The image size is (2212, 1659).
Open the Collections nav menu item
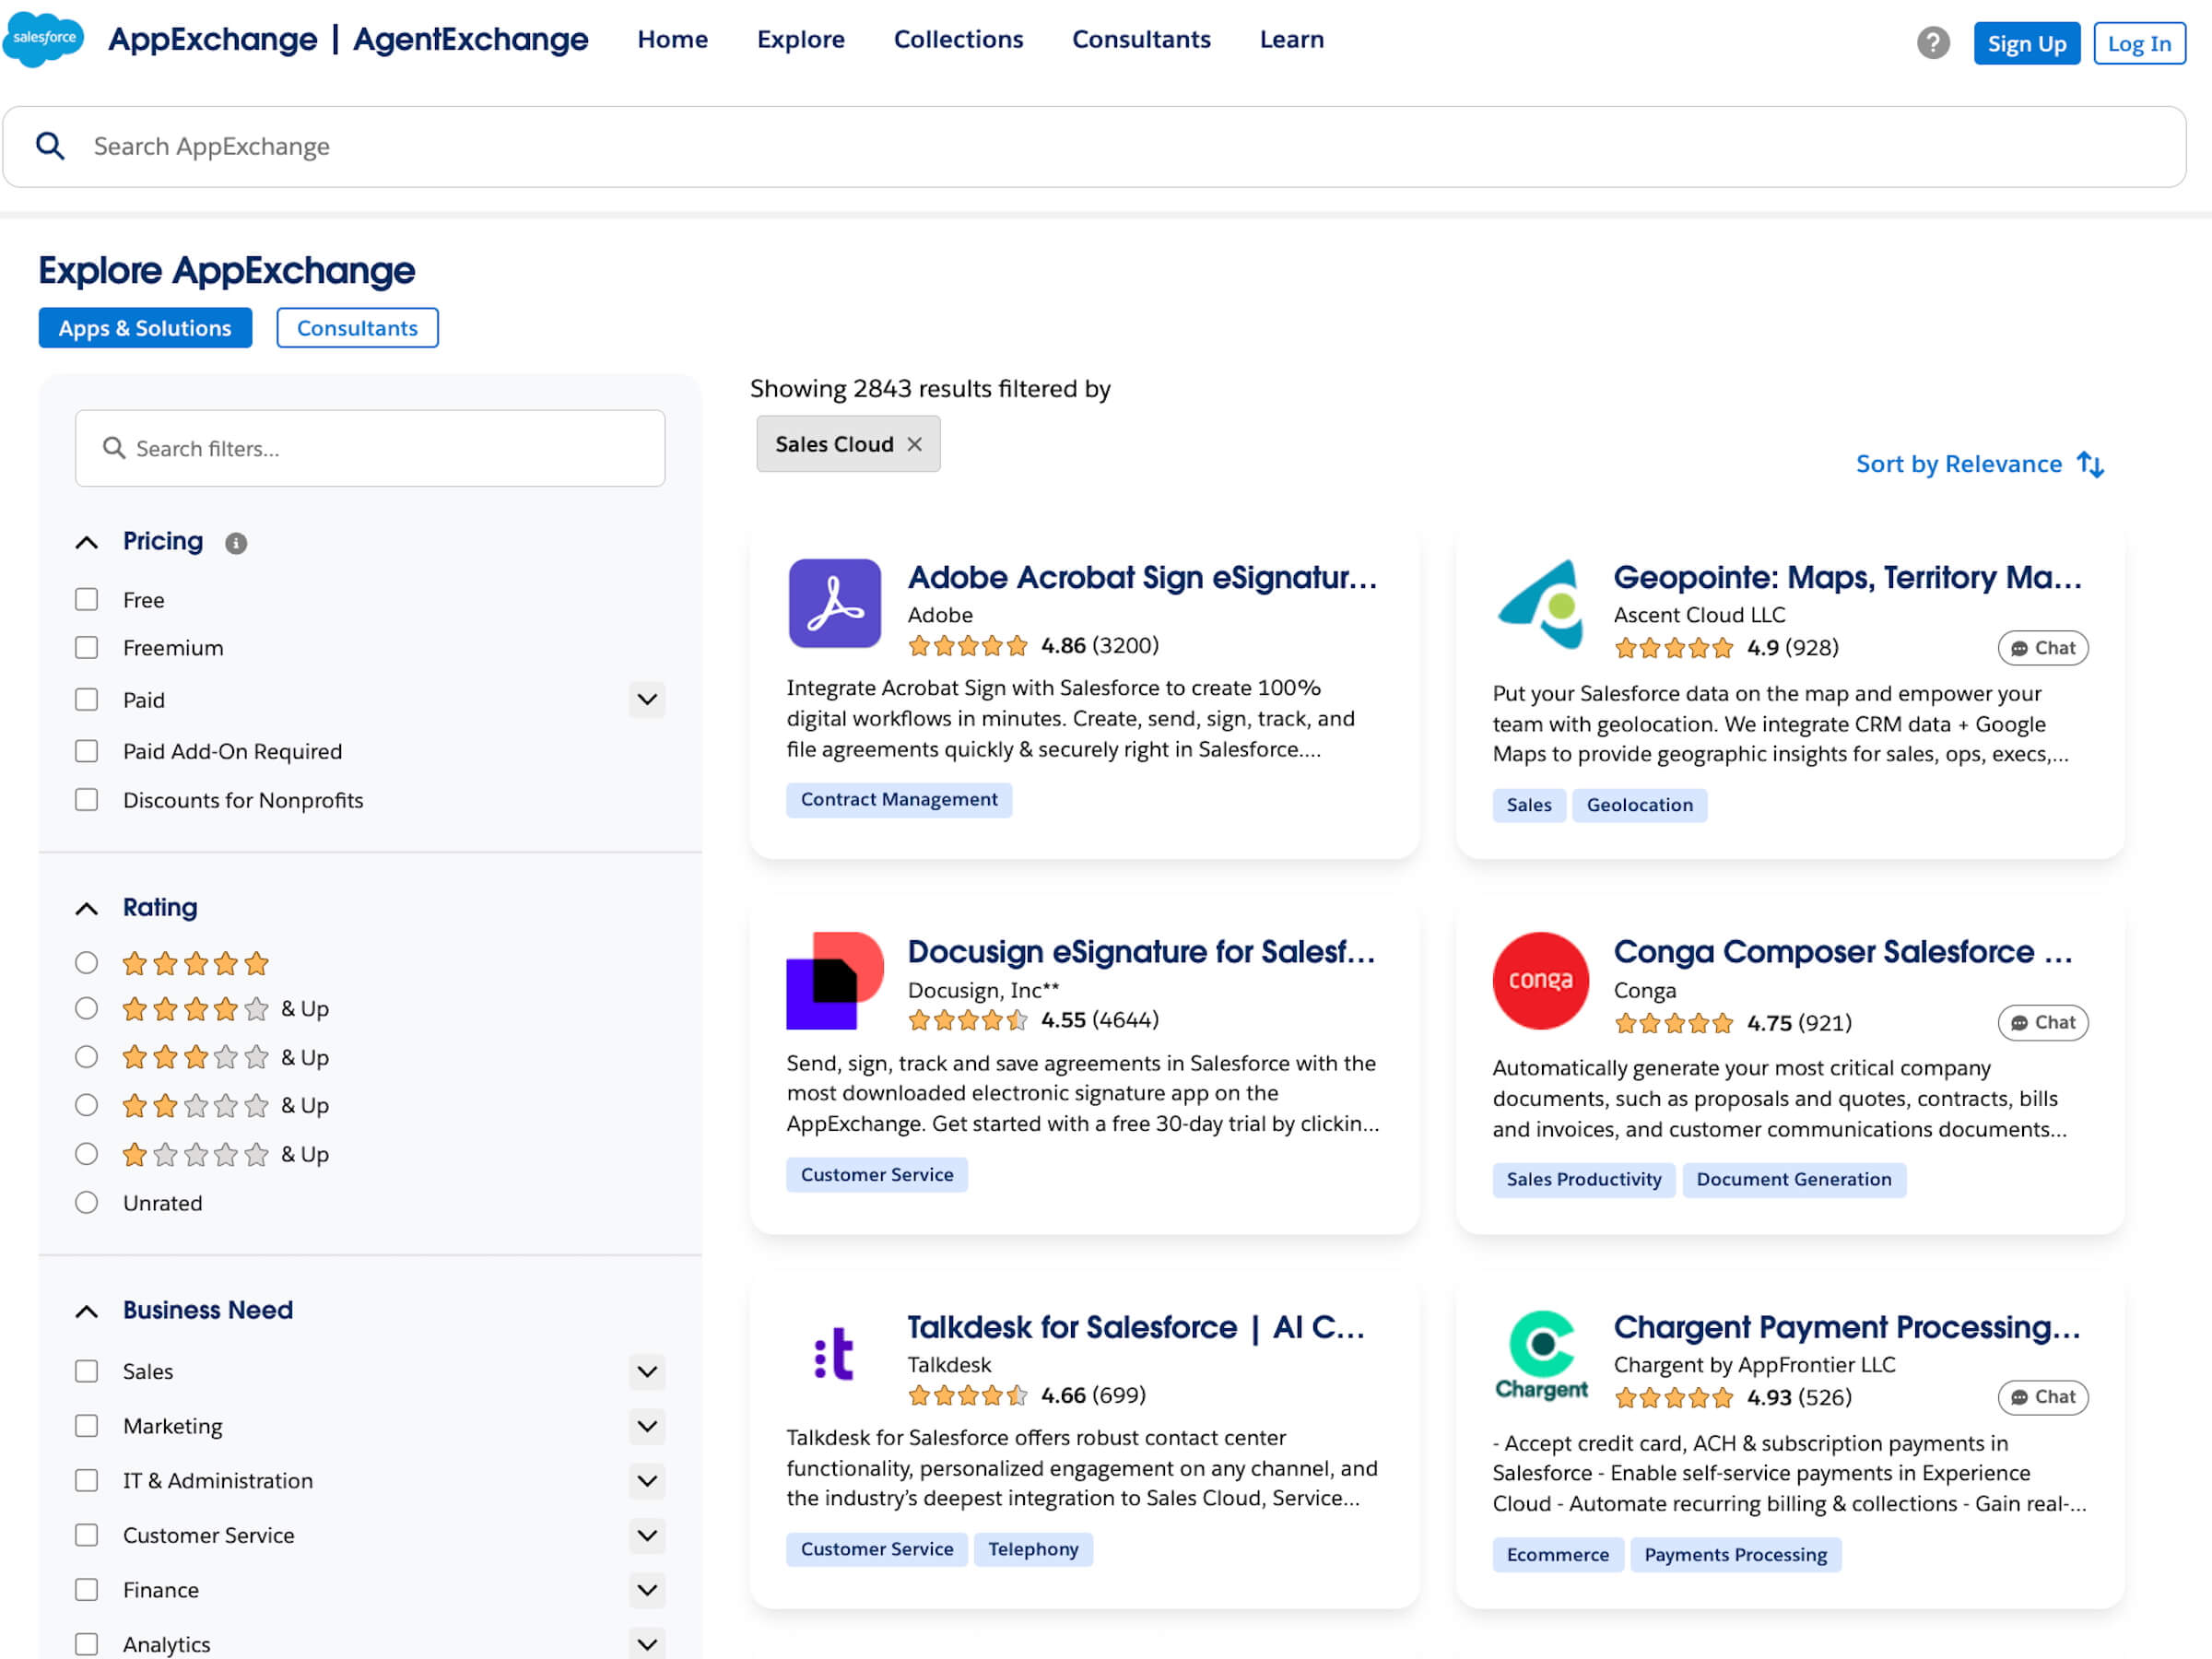click(958, 39)
